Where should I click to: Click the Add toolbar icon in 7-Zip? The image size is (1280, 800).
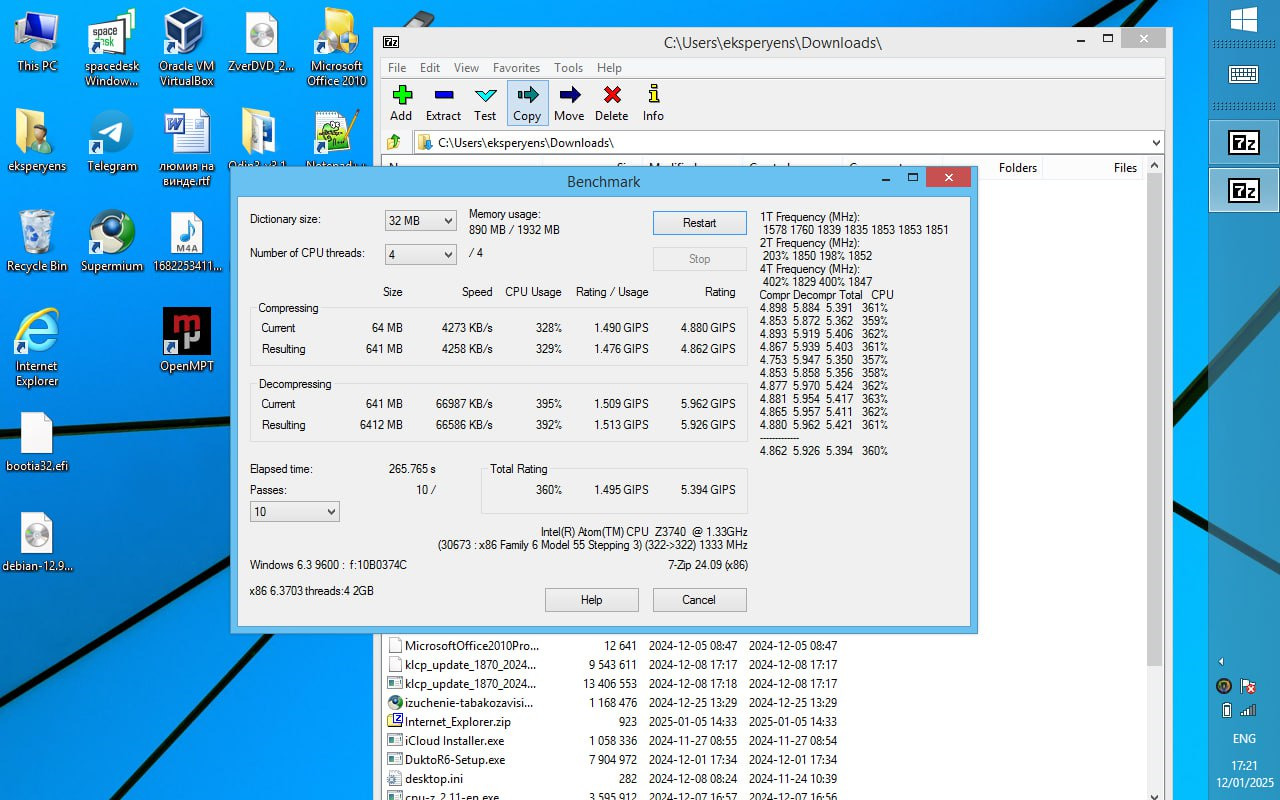pos(402,102)
